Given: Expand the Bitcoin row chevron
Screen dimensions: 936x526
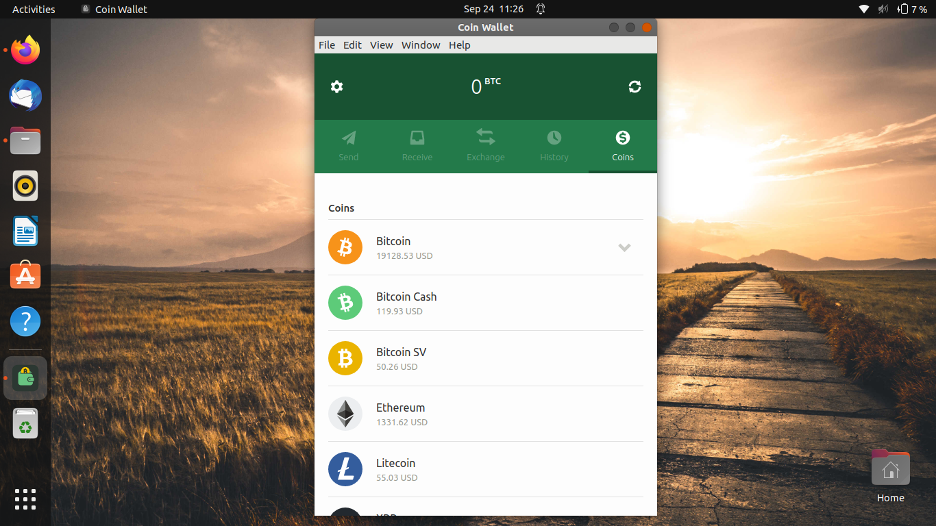Looking at the screenshot, I should pos(624,247).
